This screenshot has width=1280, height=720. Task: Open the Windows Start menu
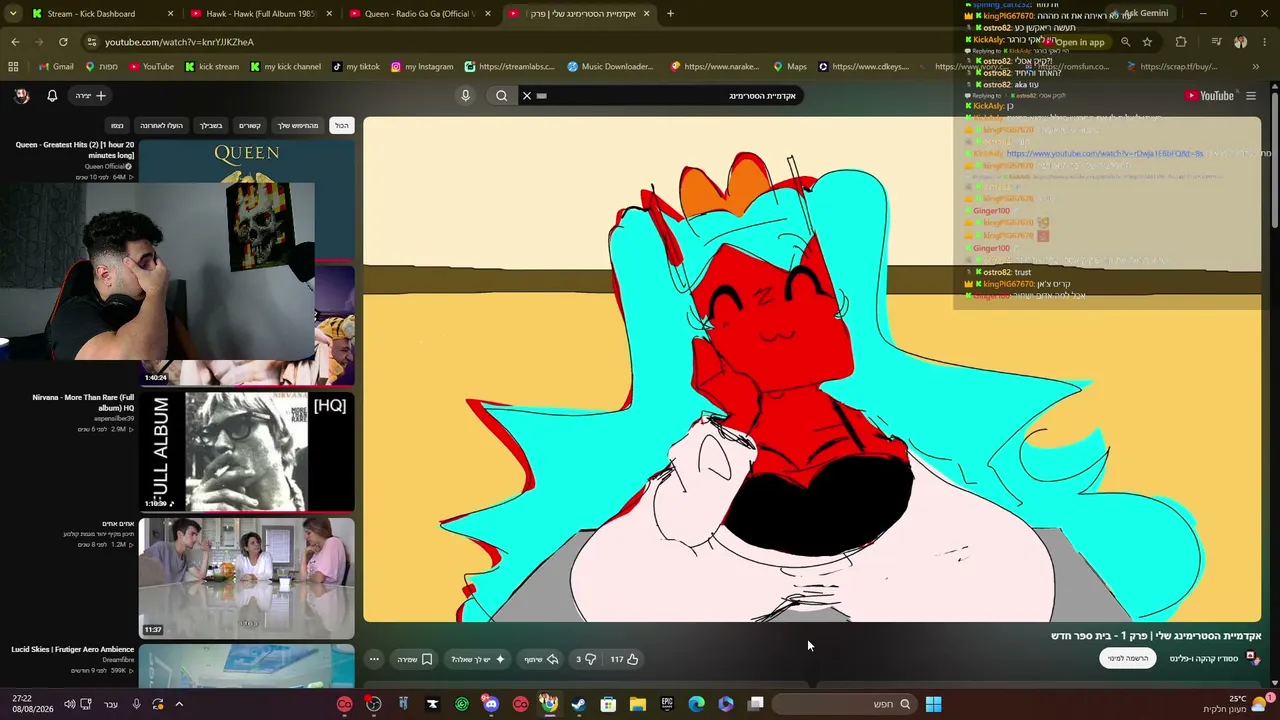[x=933, y=704]
